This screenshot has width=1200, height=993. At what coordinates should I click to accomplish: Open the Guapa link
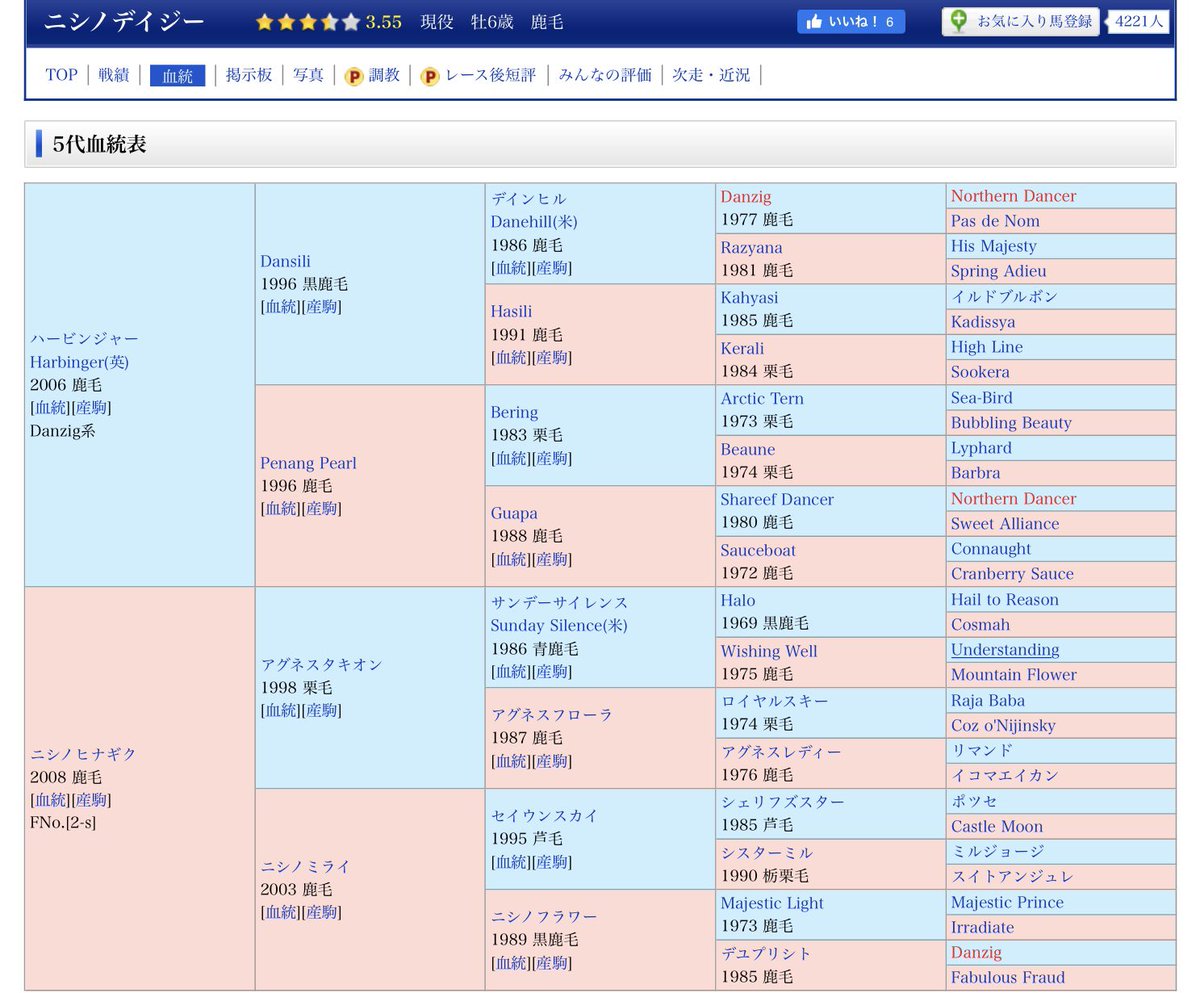(514, 513)
